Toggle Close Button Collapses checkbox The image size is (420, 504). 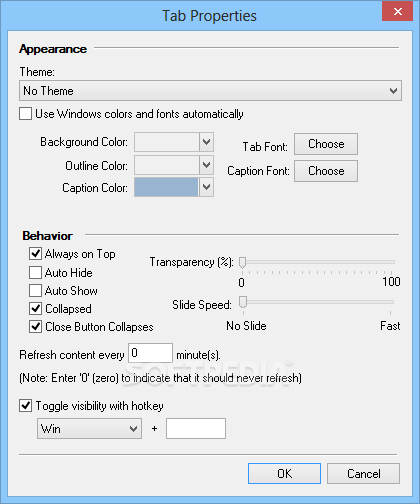tap(35, 326)
